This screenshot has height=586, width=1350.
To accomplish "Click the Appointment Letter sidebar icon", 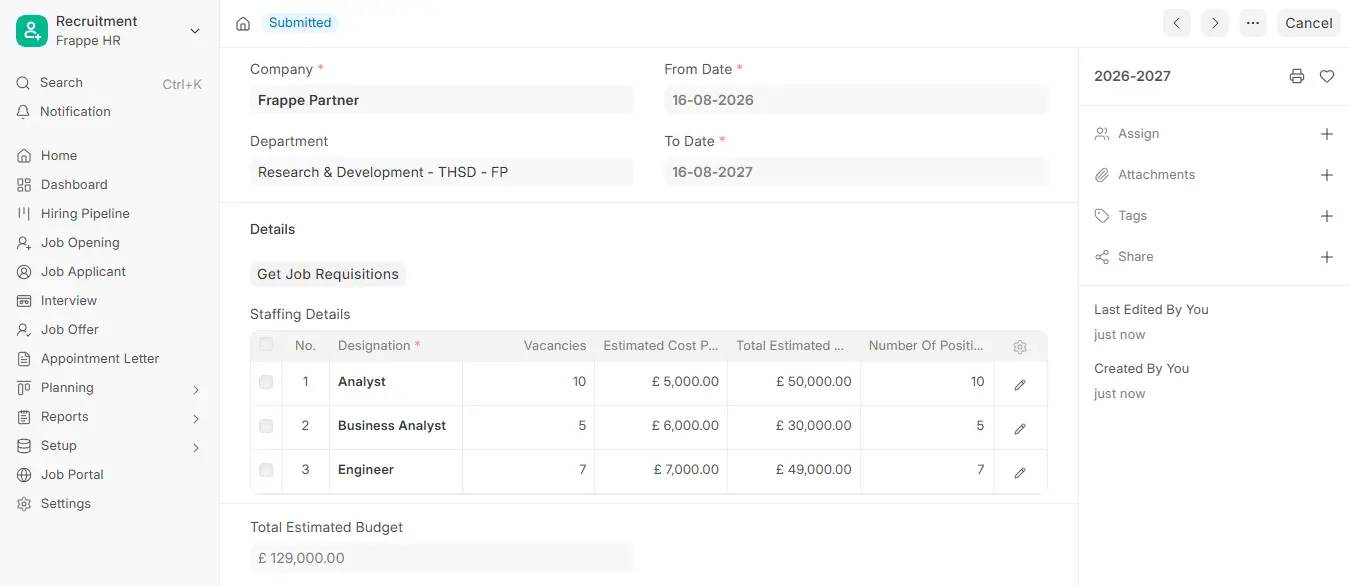I will pyautogui.click(x=24, y=359).
